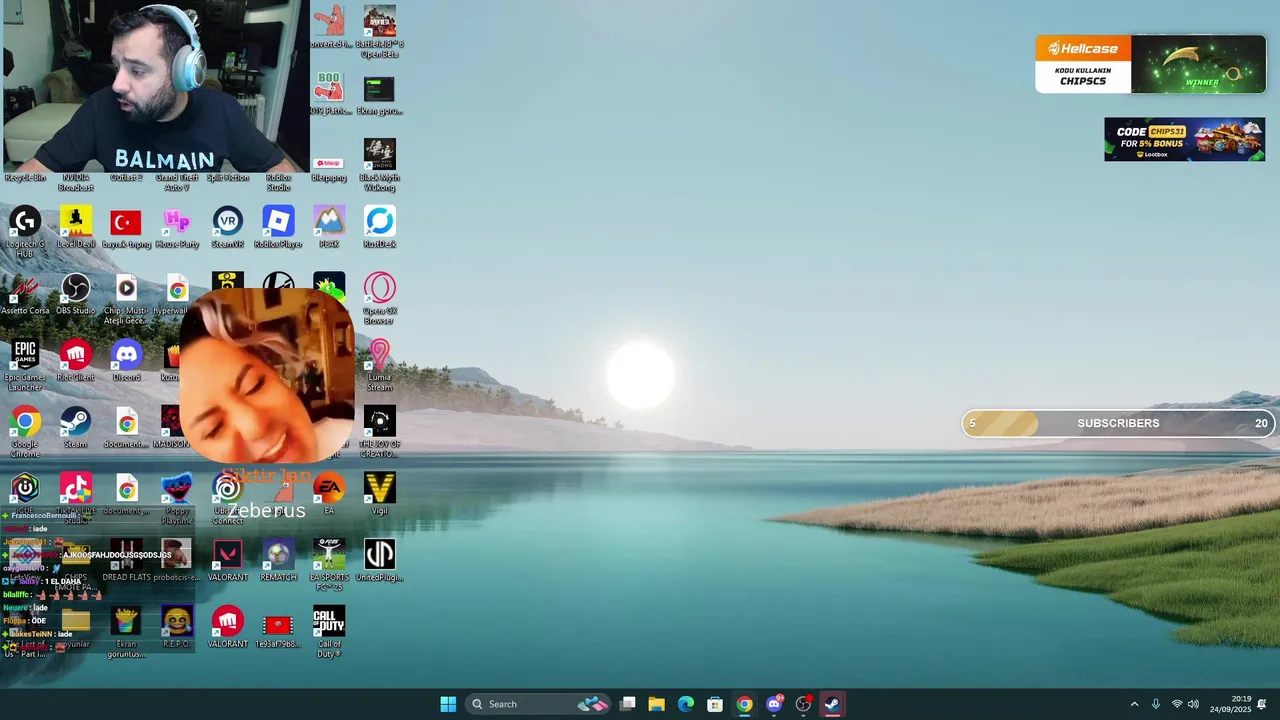Open the volume speaker tray icon
Screen dimensions: 1280x720
pos(1193,704)
